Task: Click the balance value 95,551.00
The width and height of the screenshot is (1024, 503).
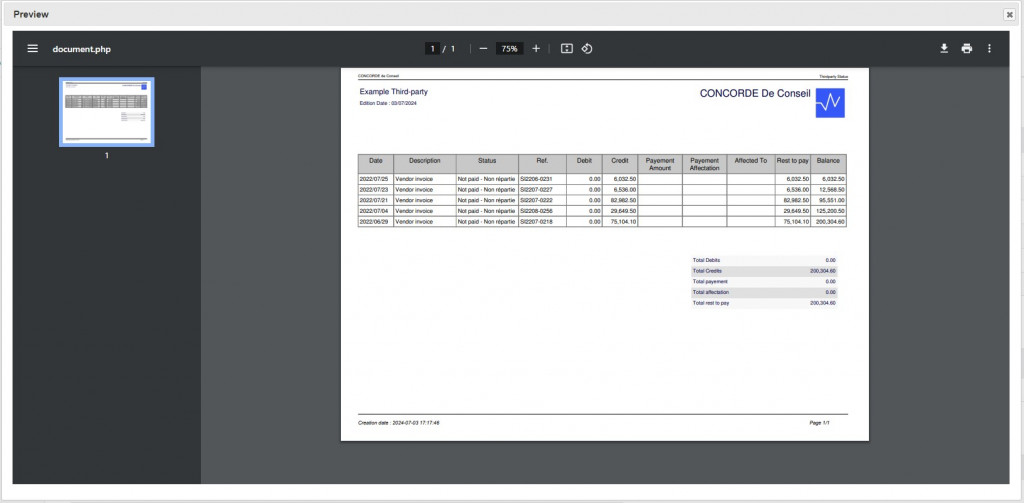Action: [832, 200]
